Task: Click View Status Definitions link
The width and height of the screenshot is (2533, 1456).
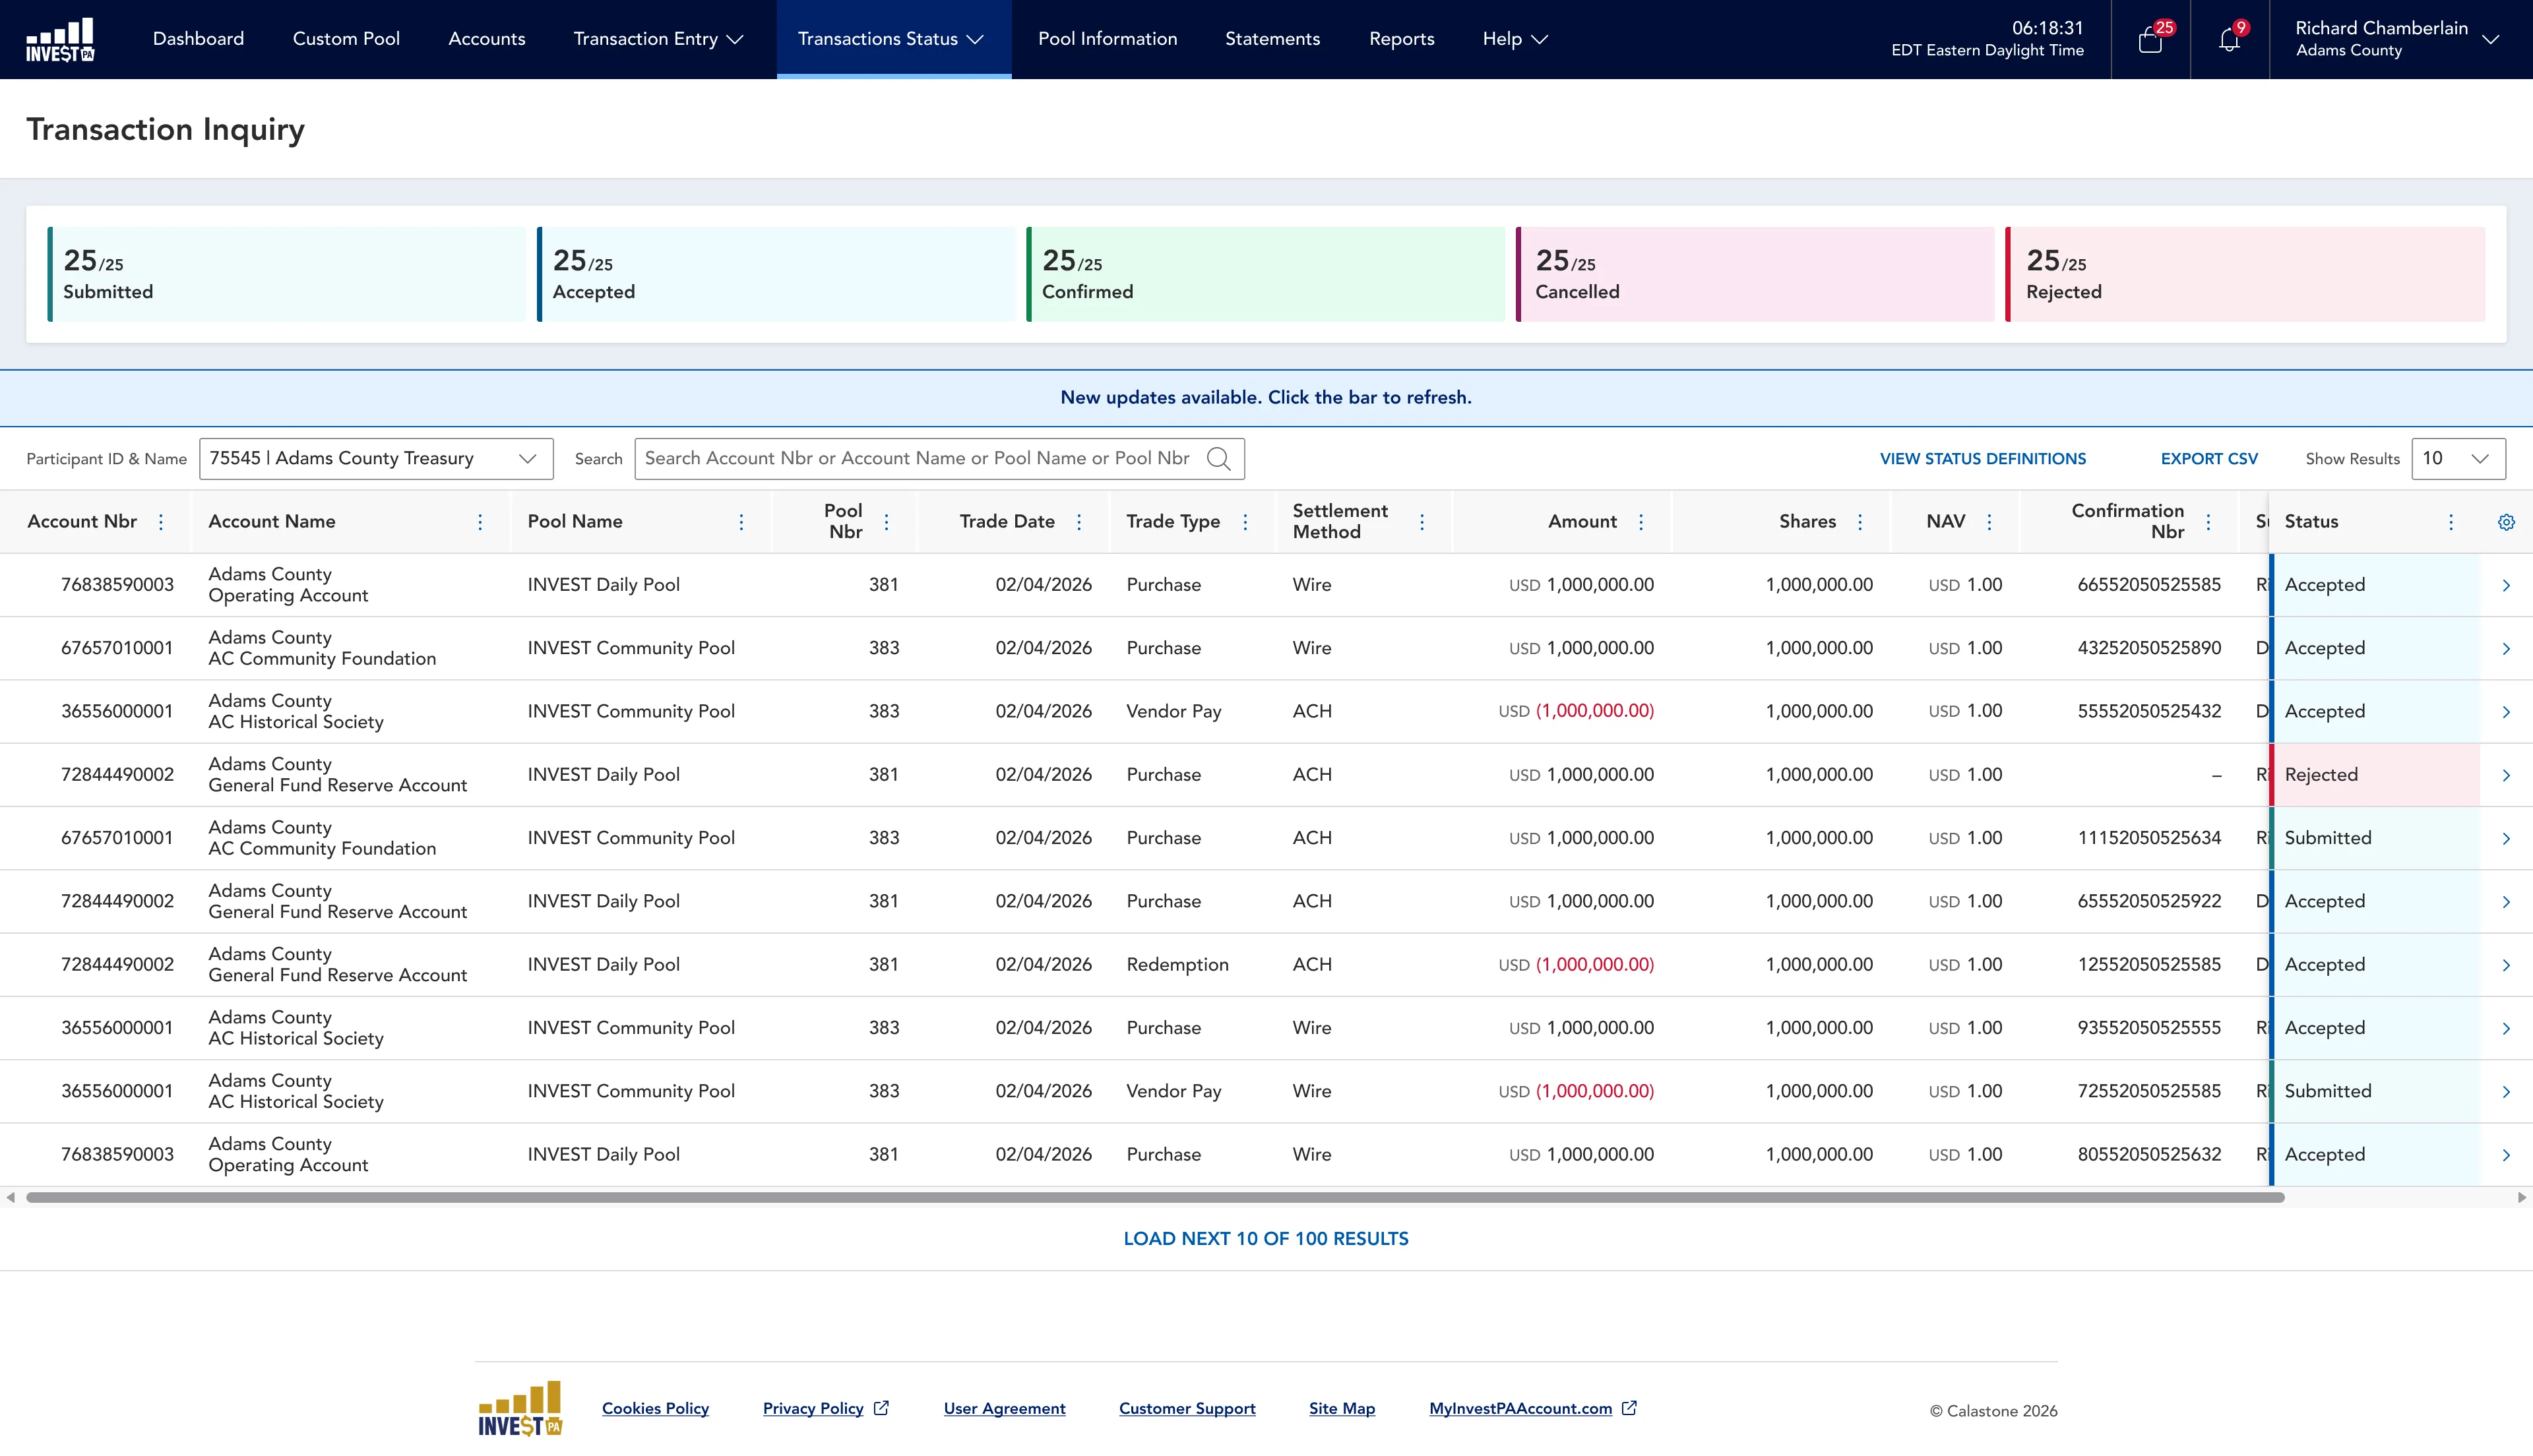Action: 1982,459
